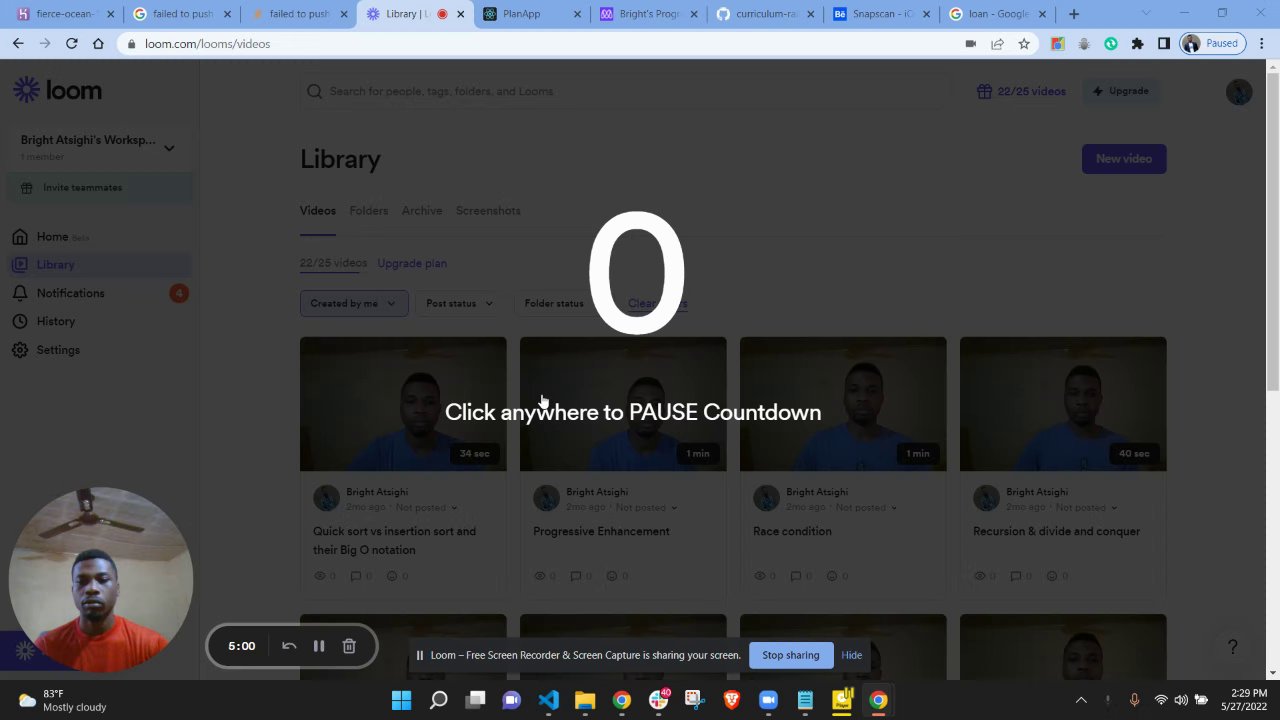Open weather widget 83°F Mostly cloudy
Screen dimensions: 1280x720
pyautogui.click(x=62, y=700)
